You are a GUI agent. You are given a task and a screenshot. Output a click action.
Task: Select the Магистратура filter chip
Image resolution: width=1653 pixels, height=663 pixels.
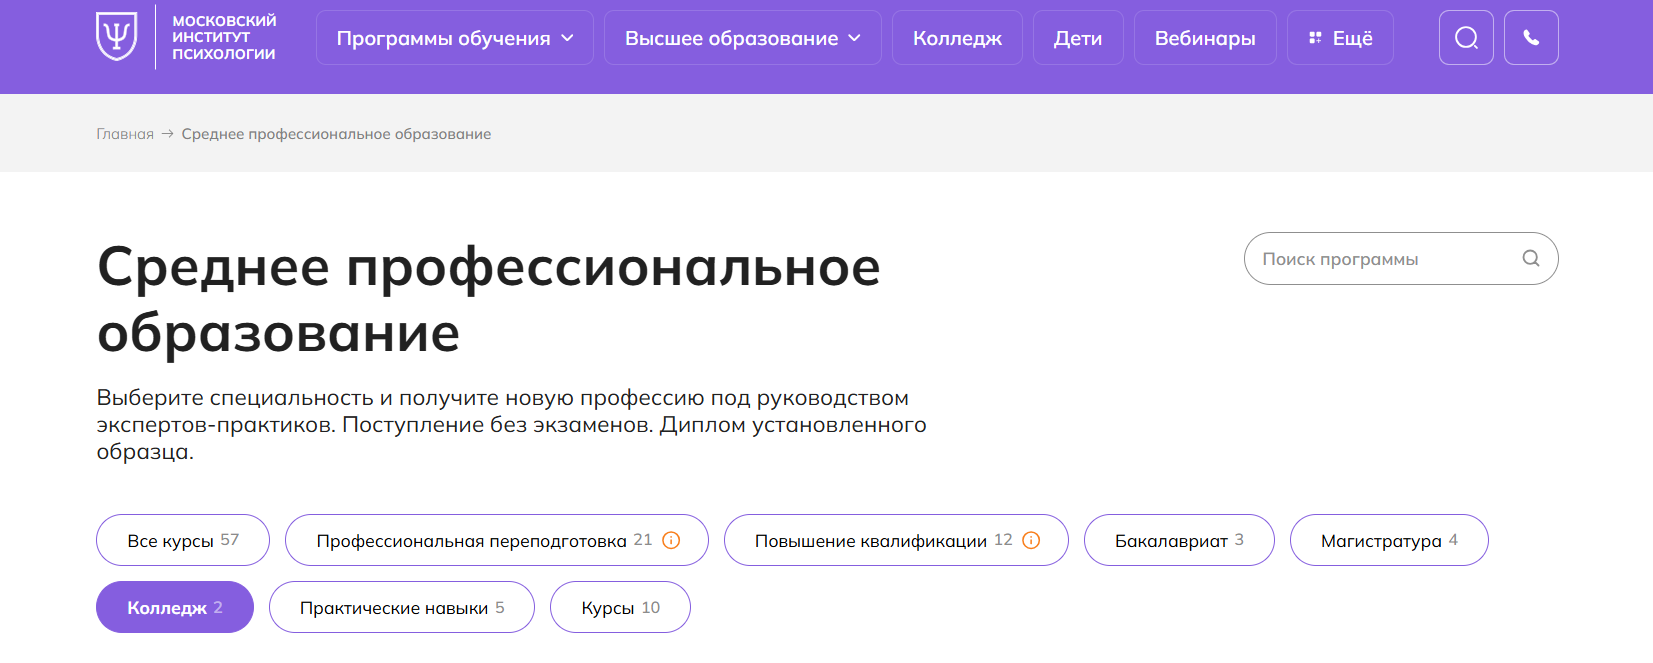[x=1389, y=540]
